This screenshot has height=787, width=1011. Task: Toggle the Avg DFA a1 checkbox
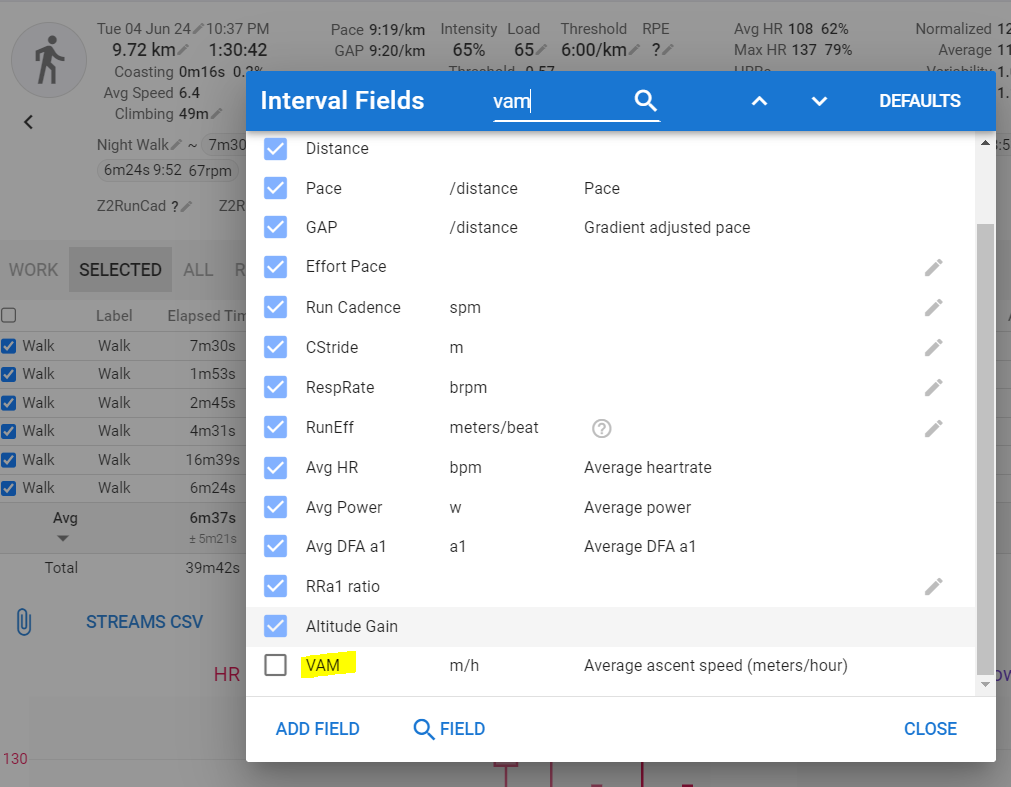coord(275,546)
